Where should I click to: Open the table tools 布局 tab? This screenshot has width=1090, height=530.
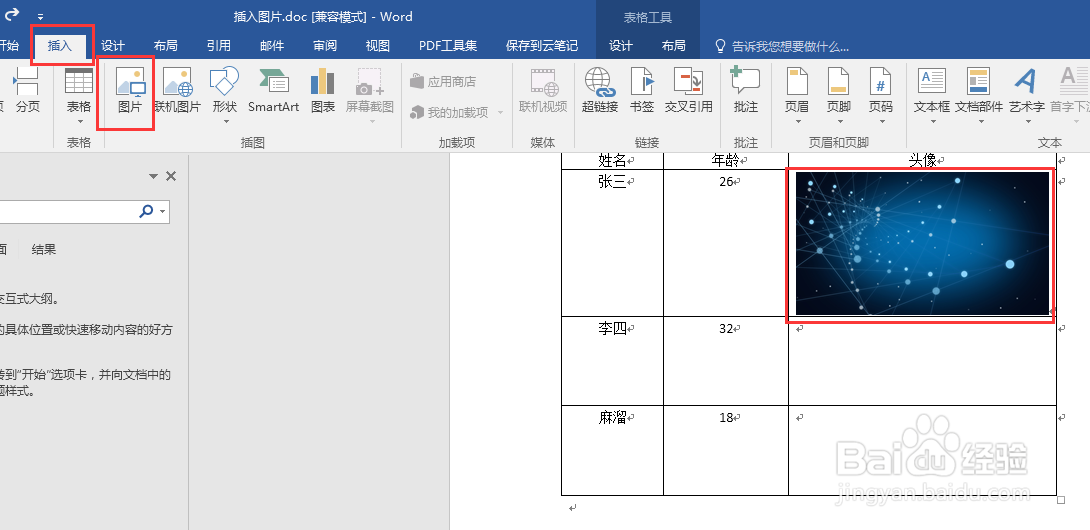(x=674, y=46)
